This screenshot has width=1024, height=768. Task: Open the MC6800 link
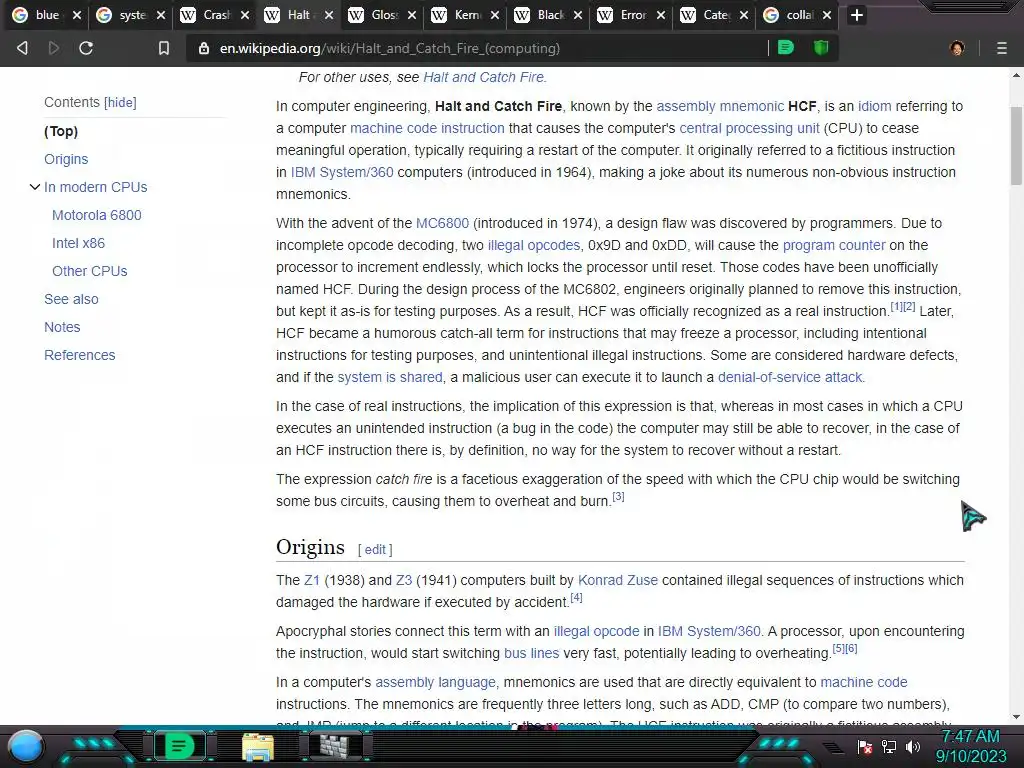coord(442,223)
